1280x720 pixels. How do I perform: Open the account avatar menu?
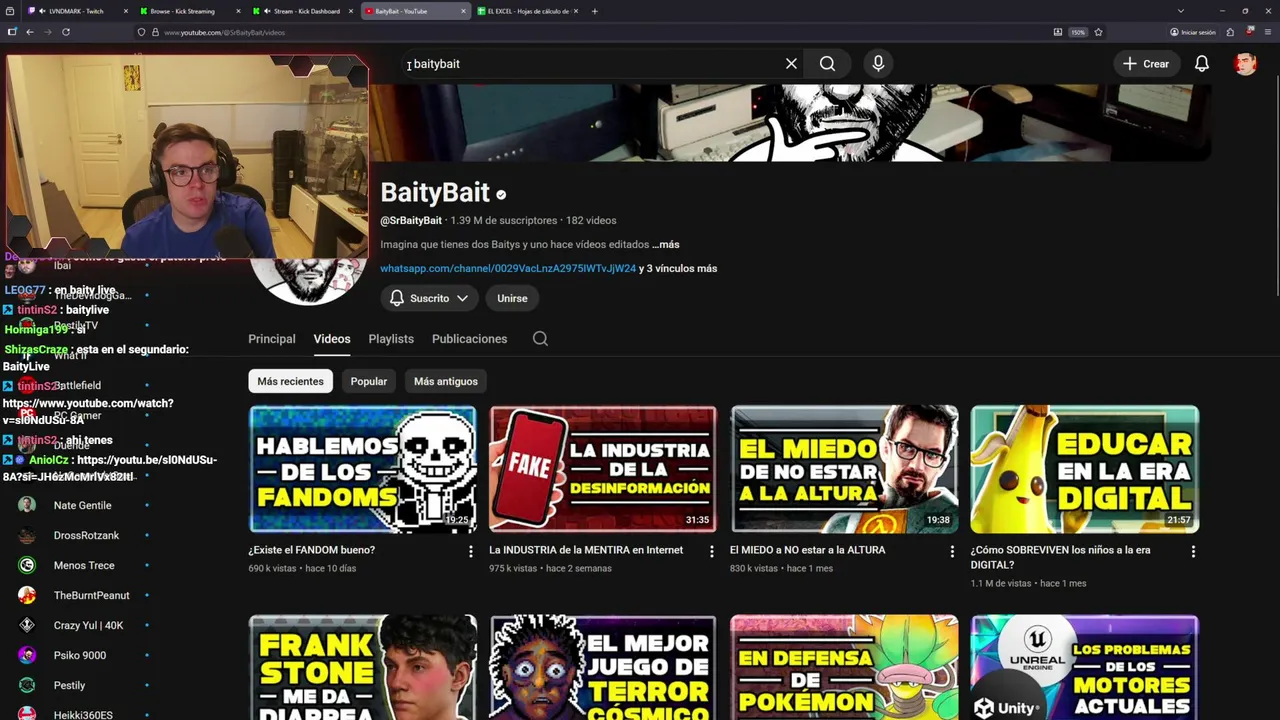[1245, 64]
